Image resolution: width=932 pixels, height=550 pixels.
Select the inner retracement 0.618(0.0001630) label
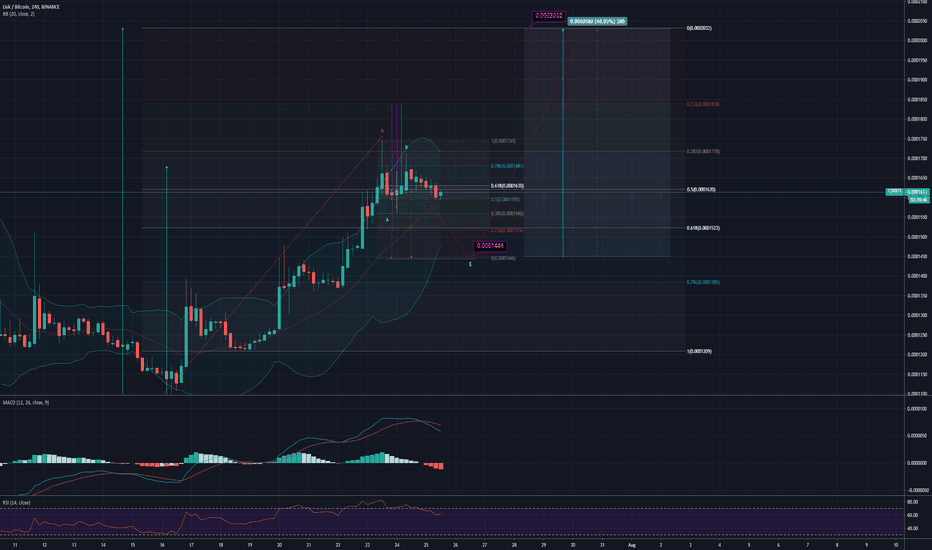point(507,186)
